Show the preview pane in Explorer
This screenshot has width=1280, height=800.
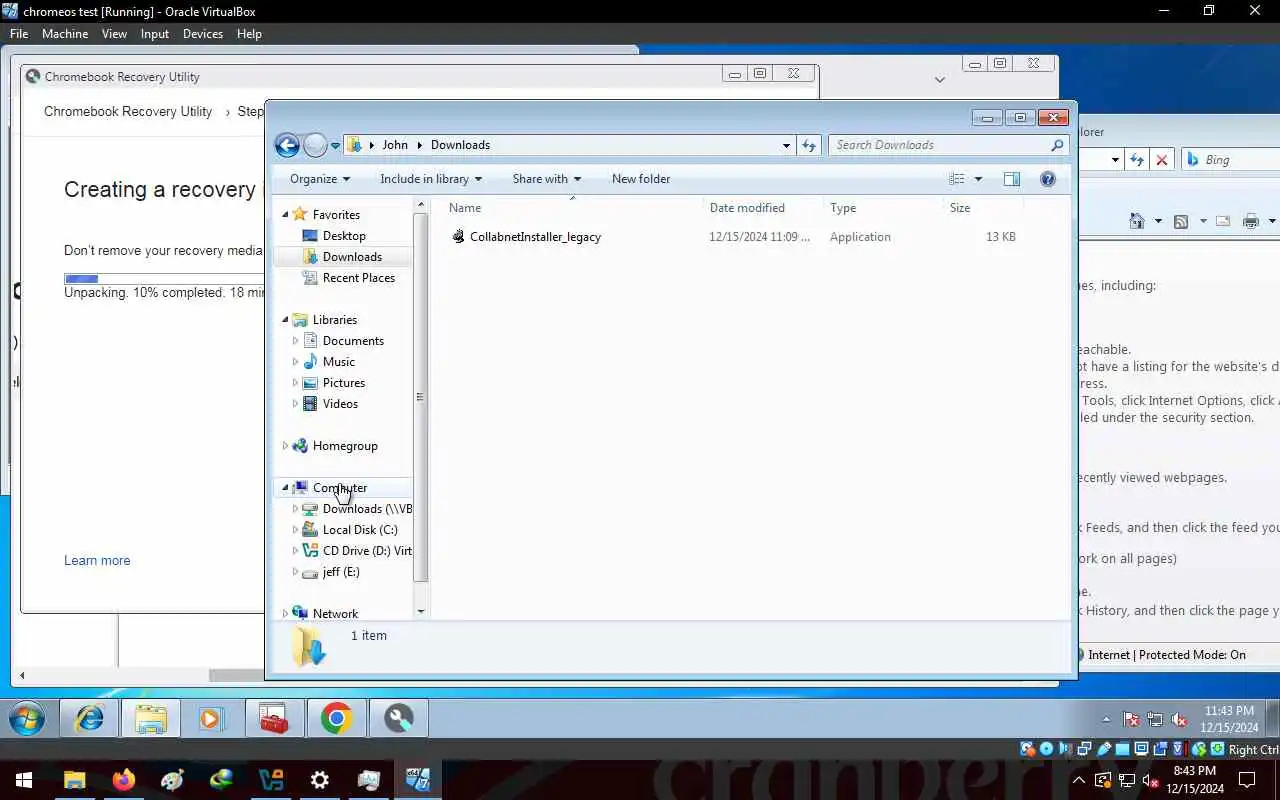(1012, 179)
